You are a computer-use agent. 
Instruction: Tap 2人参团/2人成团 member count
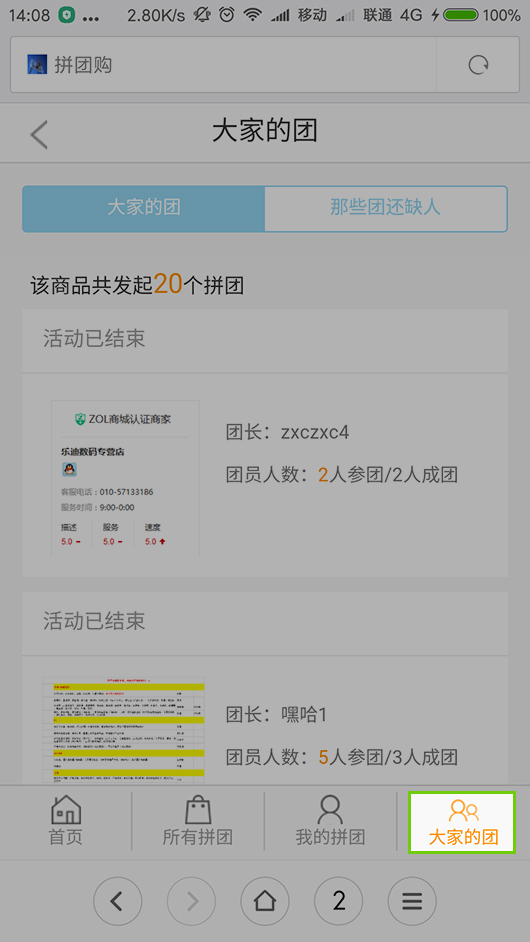388,475
